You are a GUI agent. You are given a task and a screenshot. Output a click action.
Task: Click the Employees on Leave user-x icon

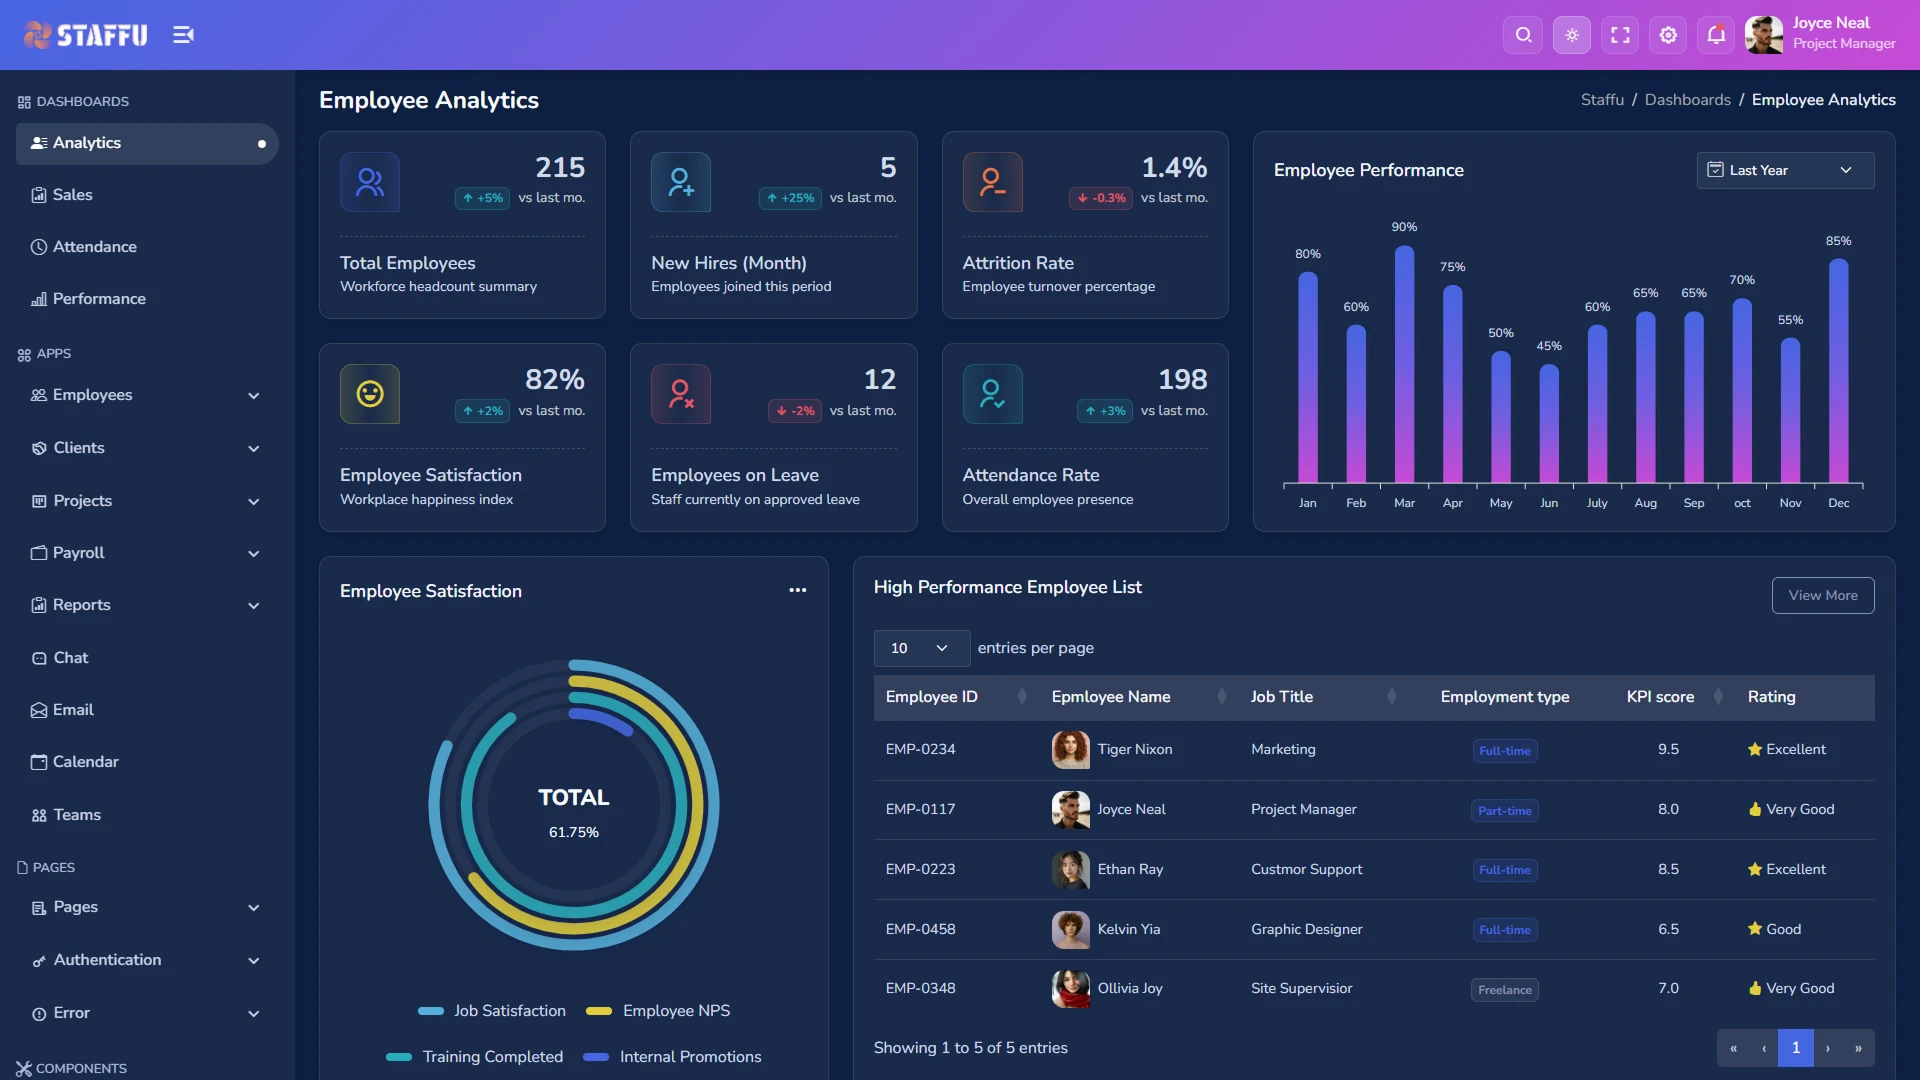coord(681,394)
